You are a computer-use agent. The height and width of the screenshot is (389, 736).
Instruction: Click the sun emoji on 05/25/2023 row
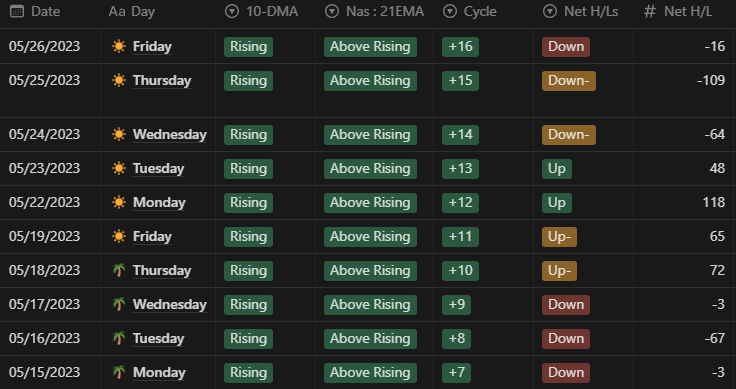click(x=119, y=81)
